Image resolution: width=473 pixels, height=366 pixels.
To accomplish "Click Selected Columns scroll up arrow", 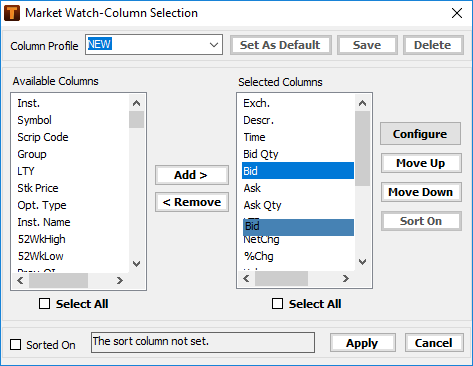I will [x=362, y=103].
